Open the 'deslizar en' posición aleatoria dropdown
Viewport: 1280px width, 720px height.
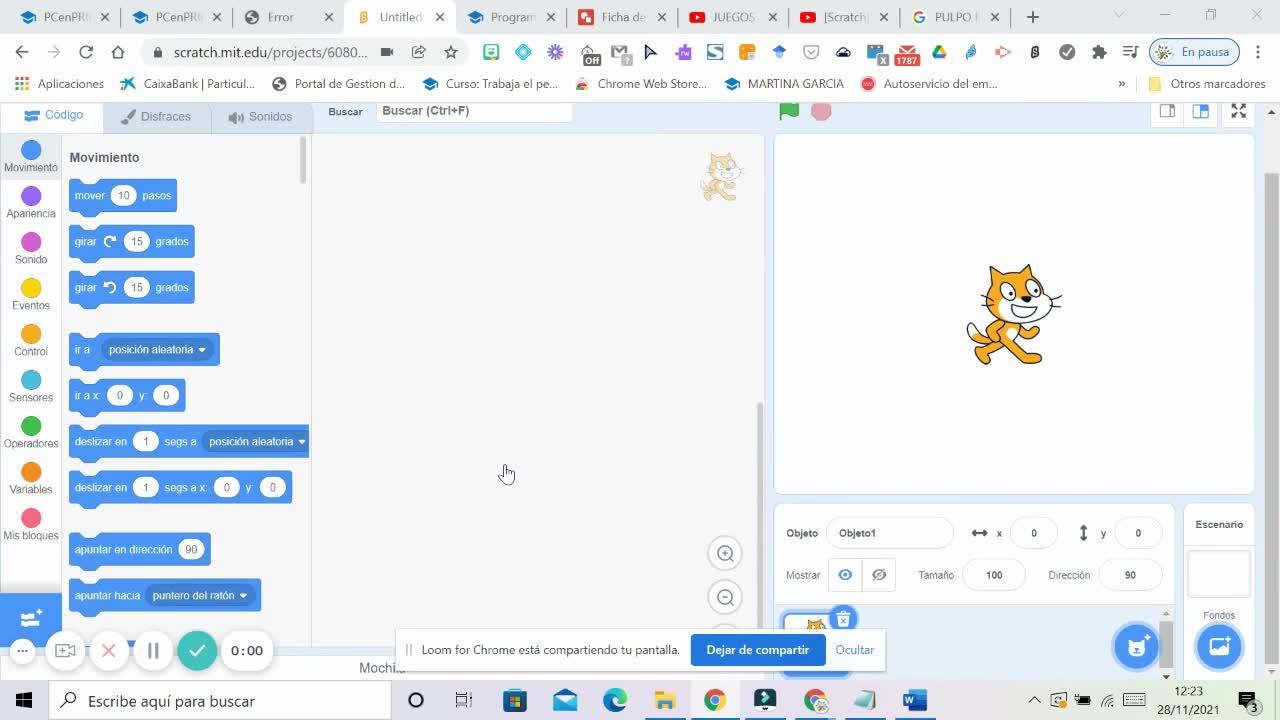pyautogui.click(x=257, y=442)
